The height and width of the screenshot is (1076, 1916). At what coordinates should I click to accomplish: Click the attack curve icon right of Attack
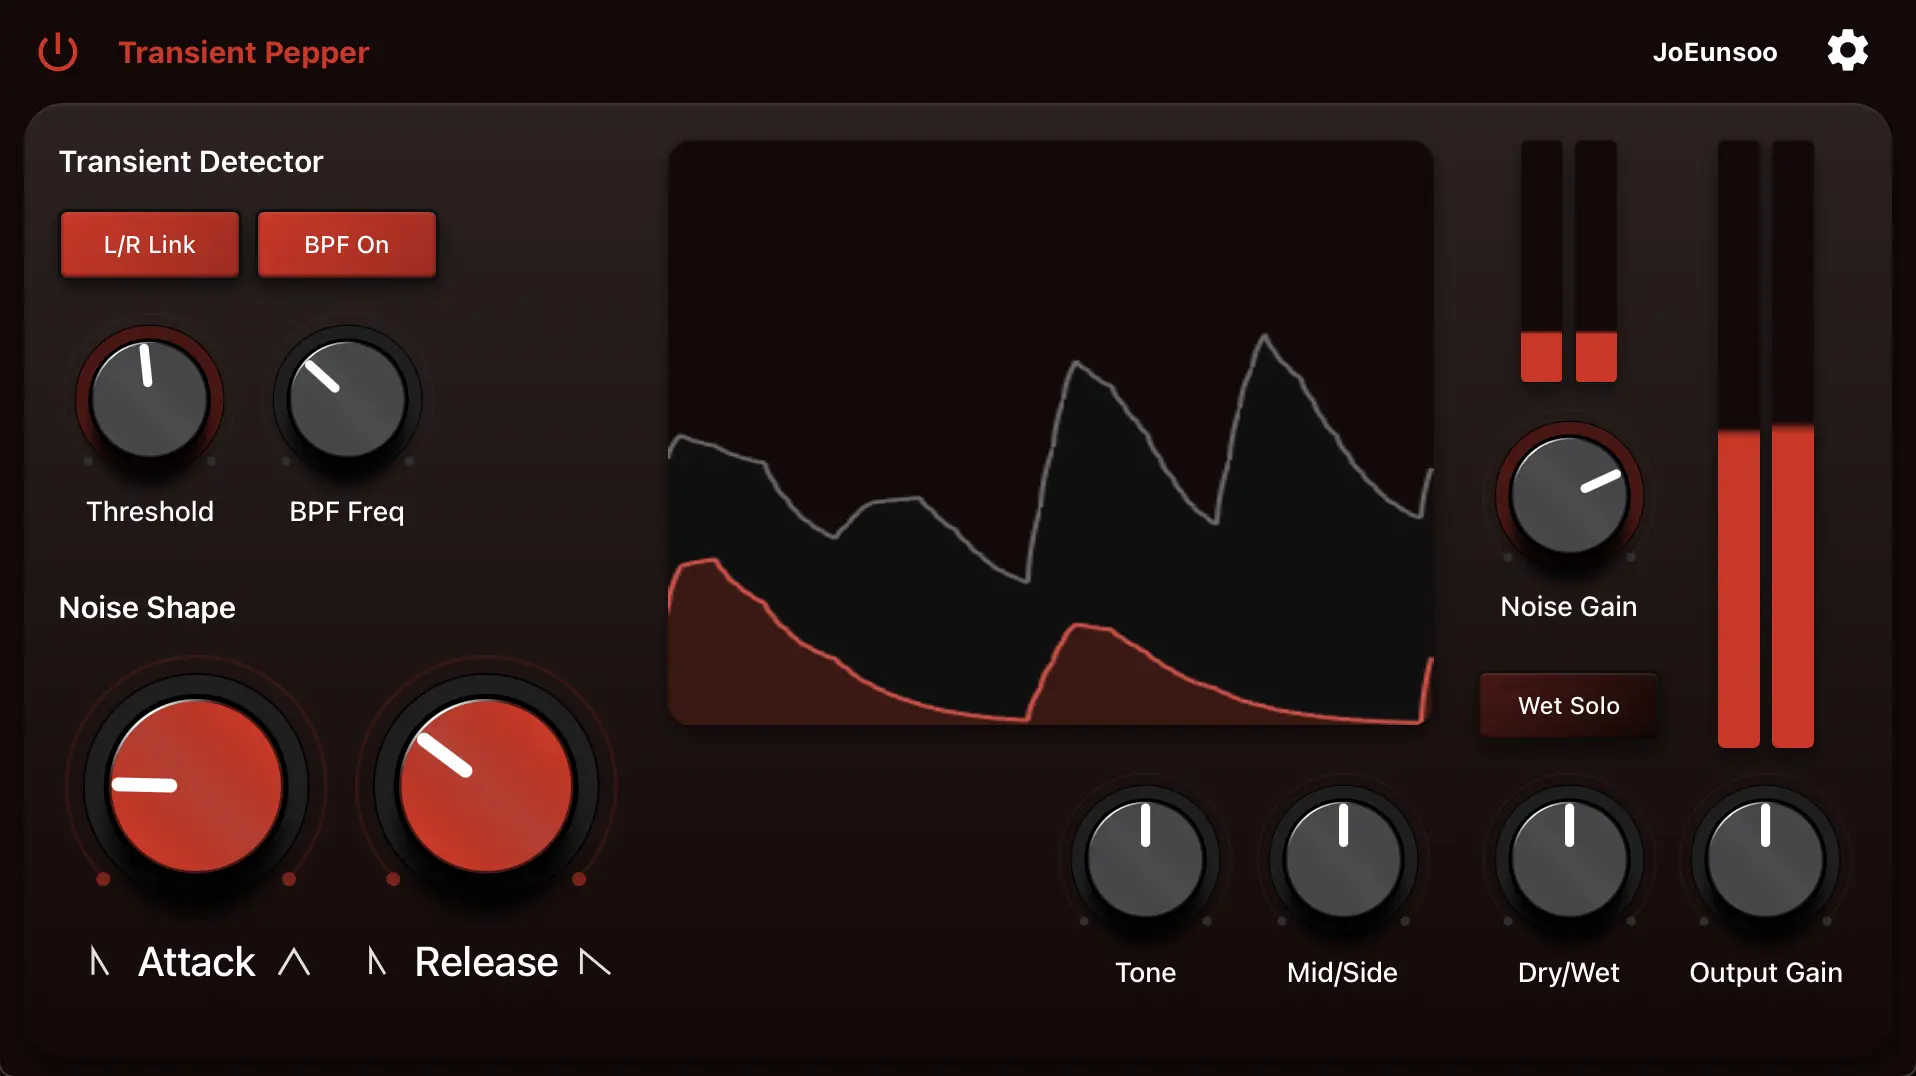coord(295,961)
